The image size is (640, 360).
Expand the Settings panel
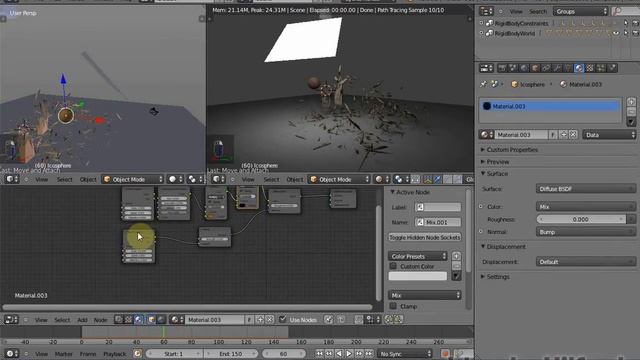pyautogui.click(x=498, y=276)
